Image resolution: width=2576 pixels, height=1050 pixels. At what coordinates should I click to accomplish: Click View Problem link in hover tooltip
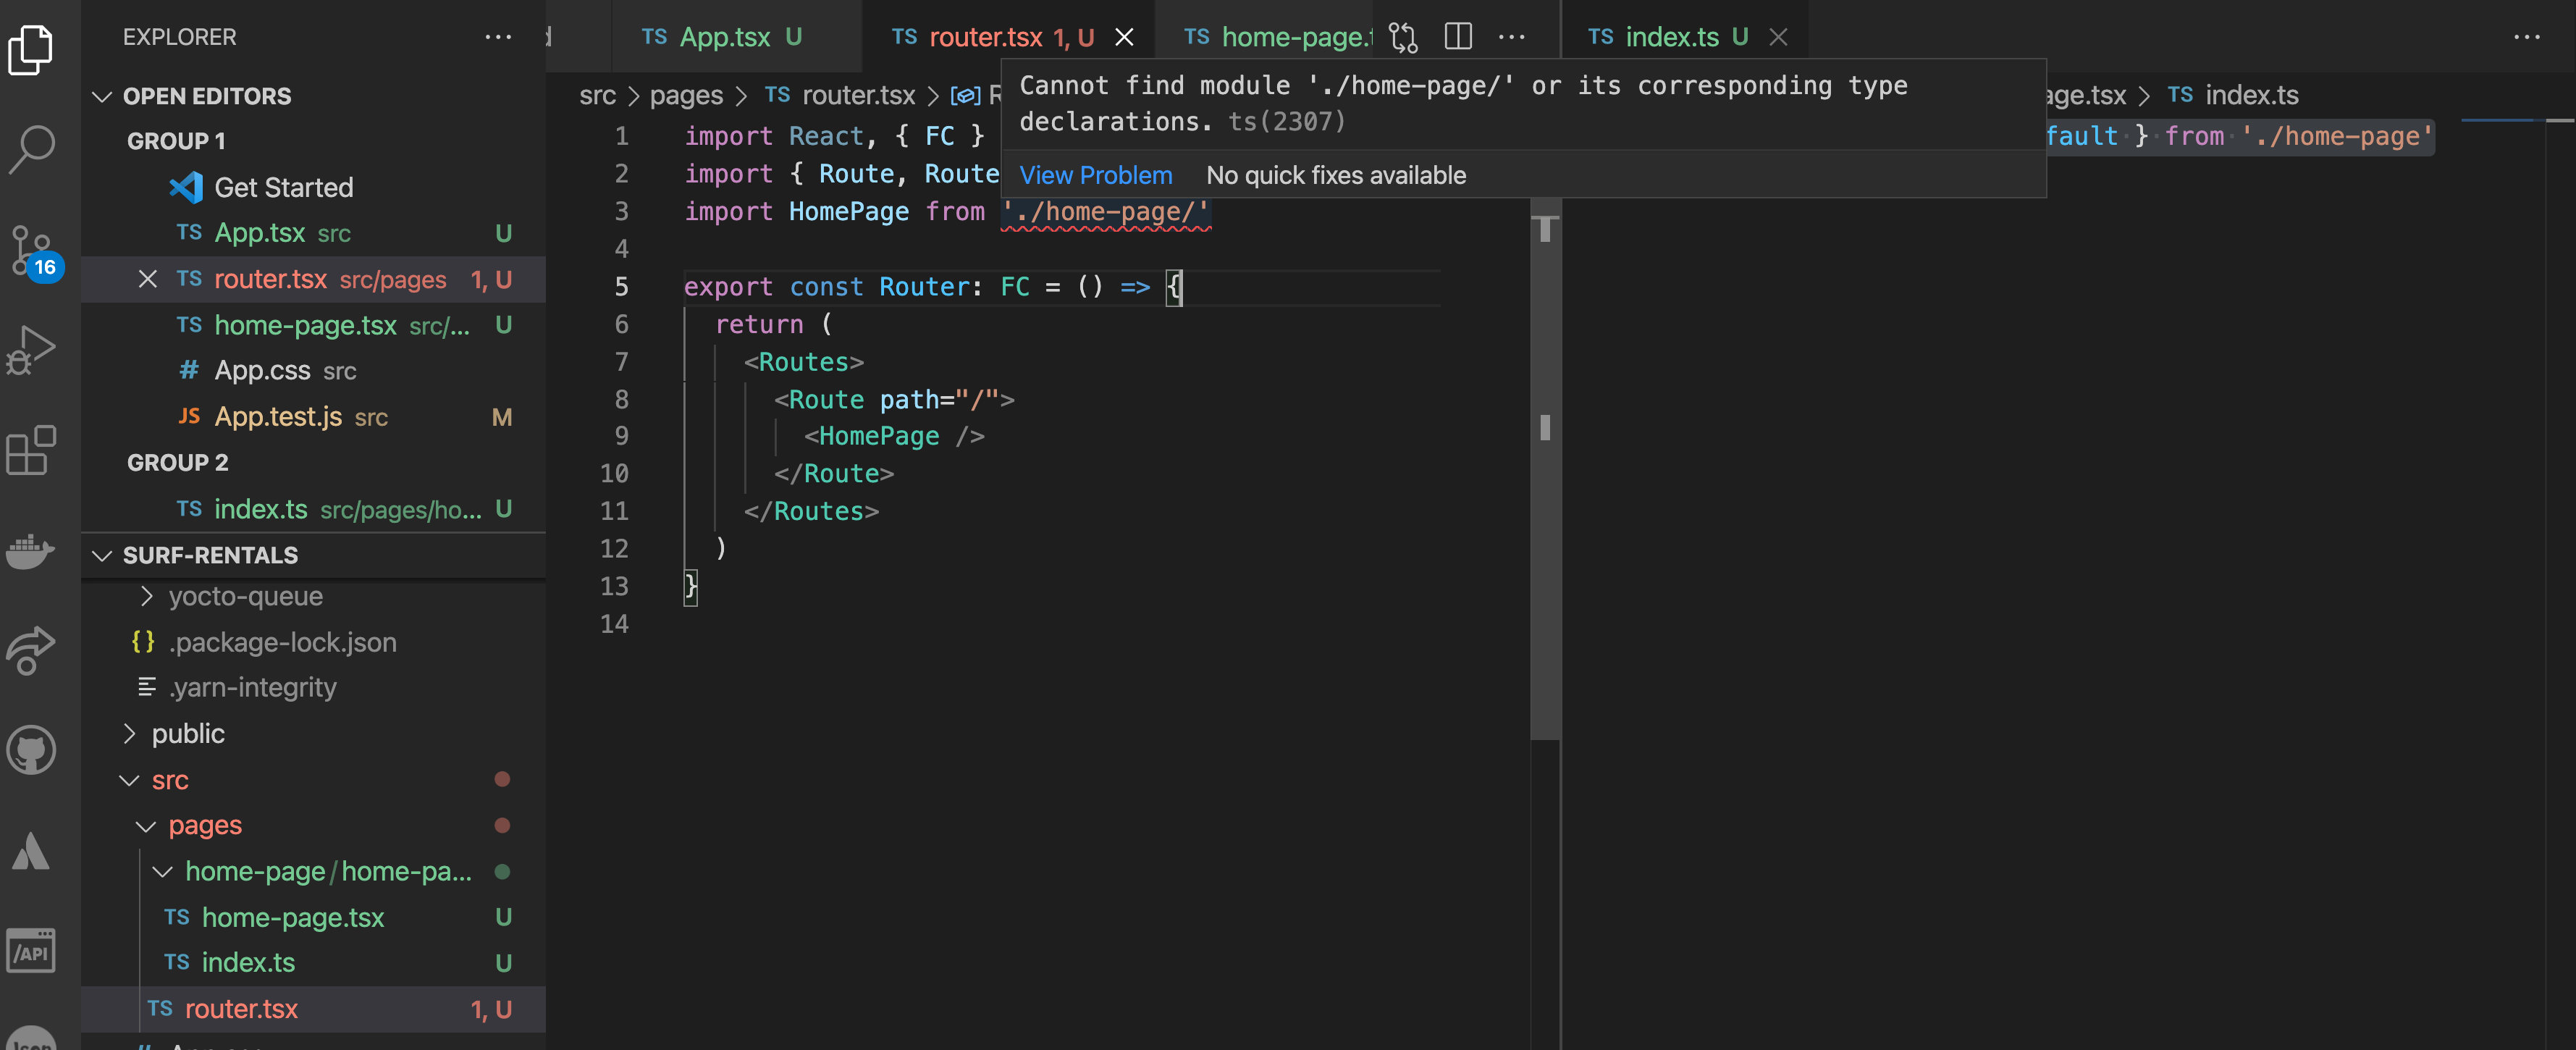click(1096, 175)
